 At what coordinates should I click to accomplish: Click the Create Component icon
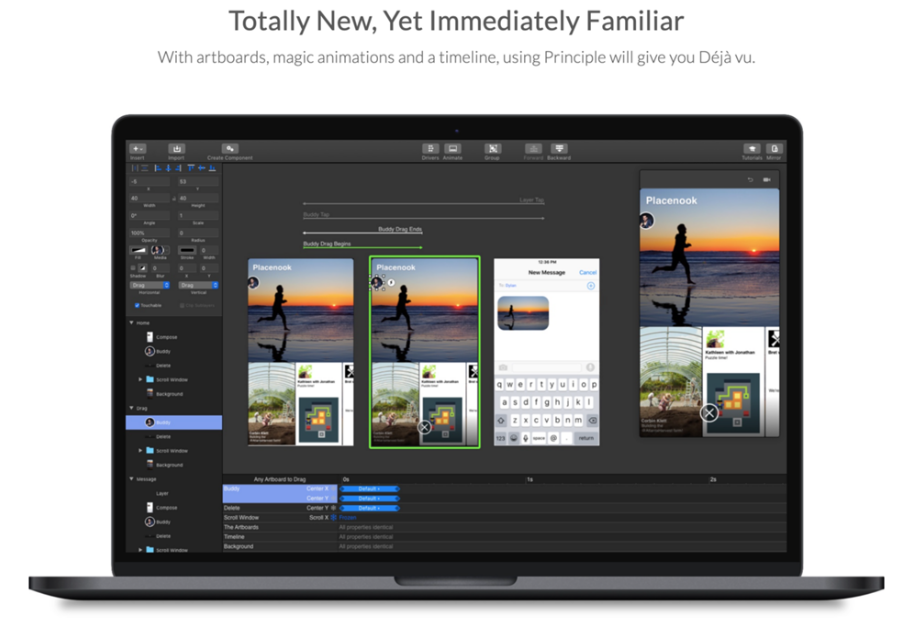(230, 148)
